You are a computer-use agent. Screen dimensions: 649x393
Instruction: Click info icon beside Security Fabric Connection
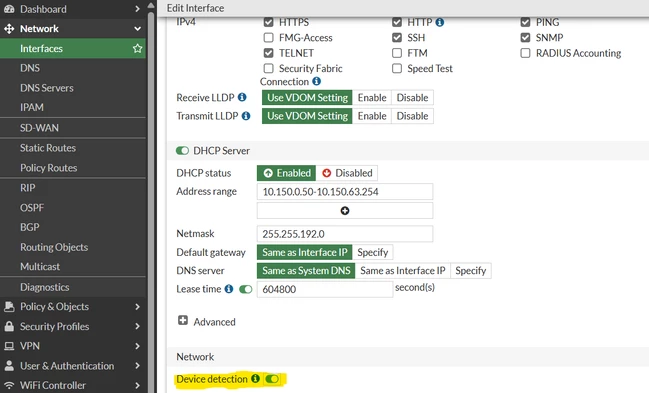tap(317, 81)
